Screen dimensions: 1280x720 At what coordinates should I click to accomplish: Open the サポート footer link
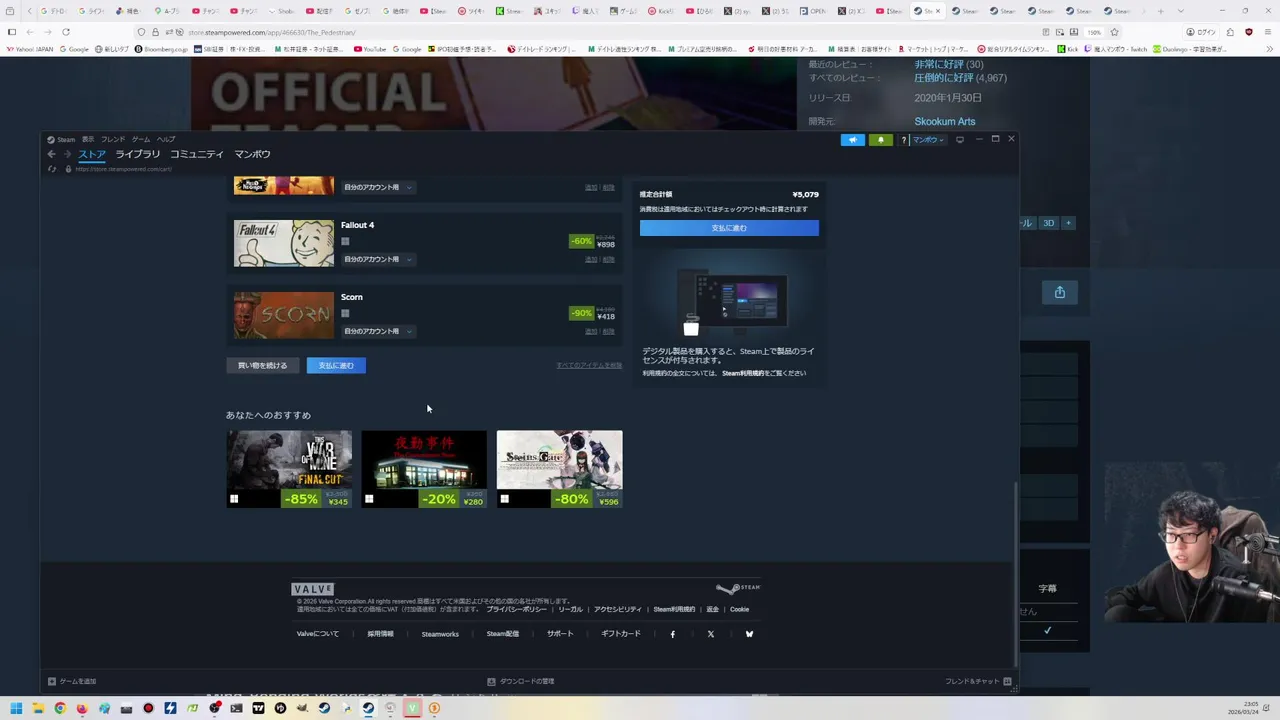point(560,634)
